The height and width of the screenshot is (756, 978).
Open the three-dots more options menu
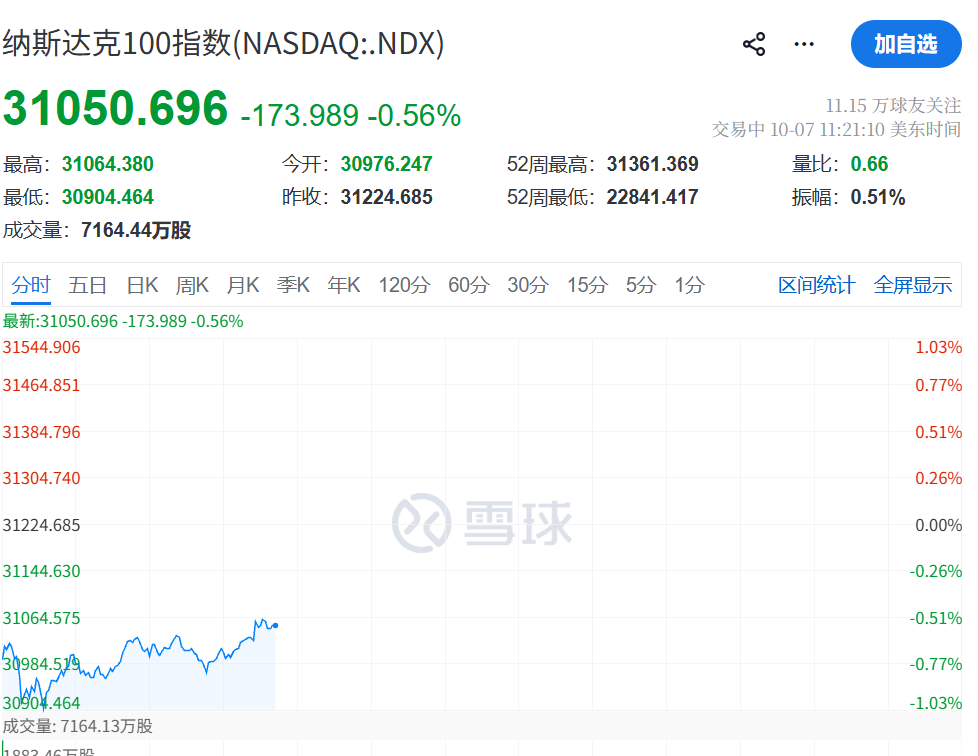804,44
